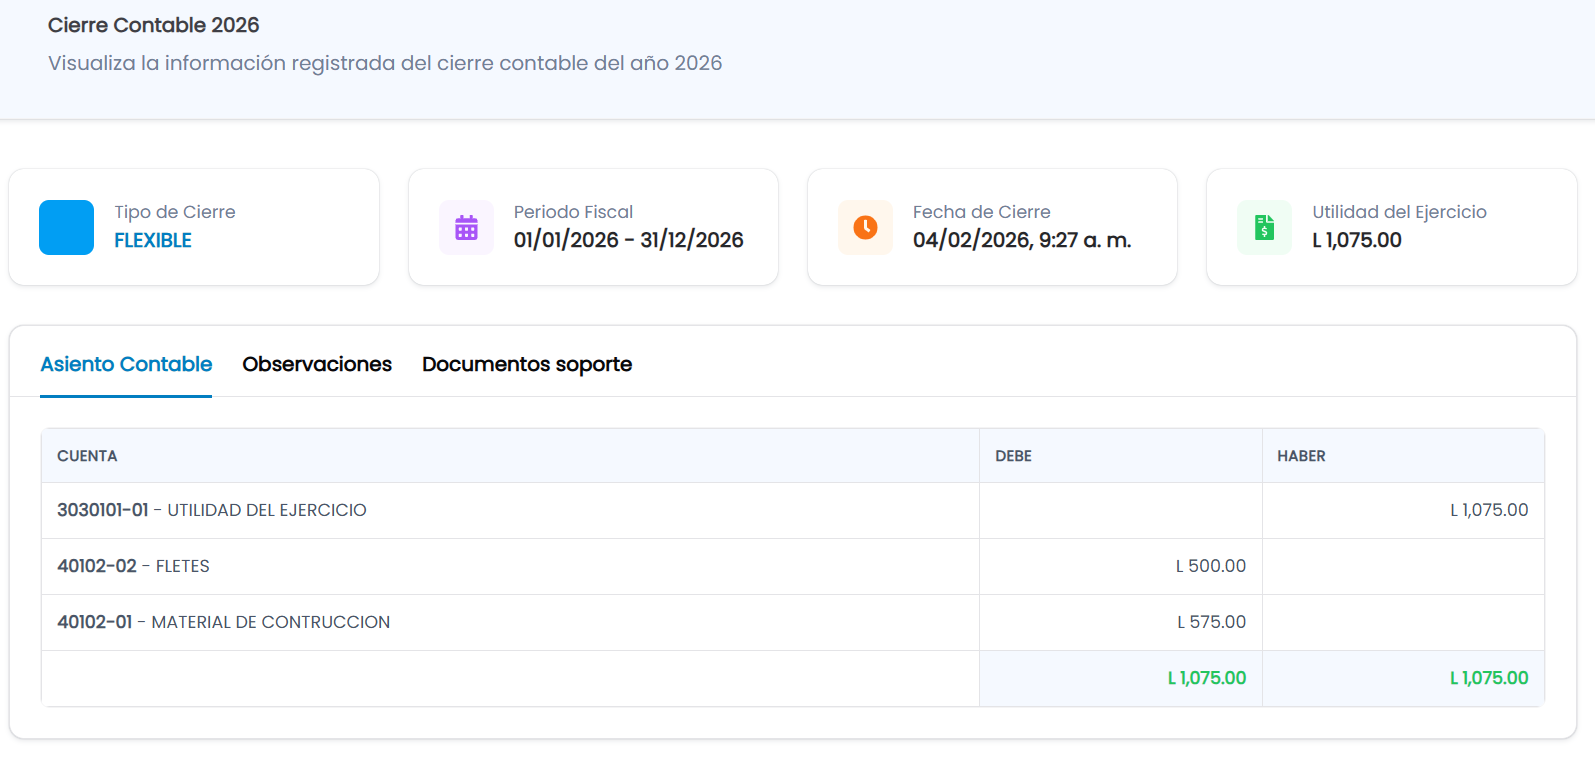Click the Visualiza la información registrada subtitle
Image resolution: width=1595 pixels, height=773 pixels.
(385, 63)
